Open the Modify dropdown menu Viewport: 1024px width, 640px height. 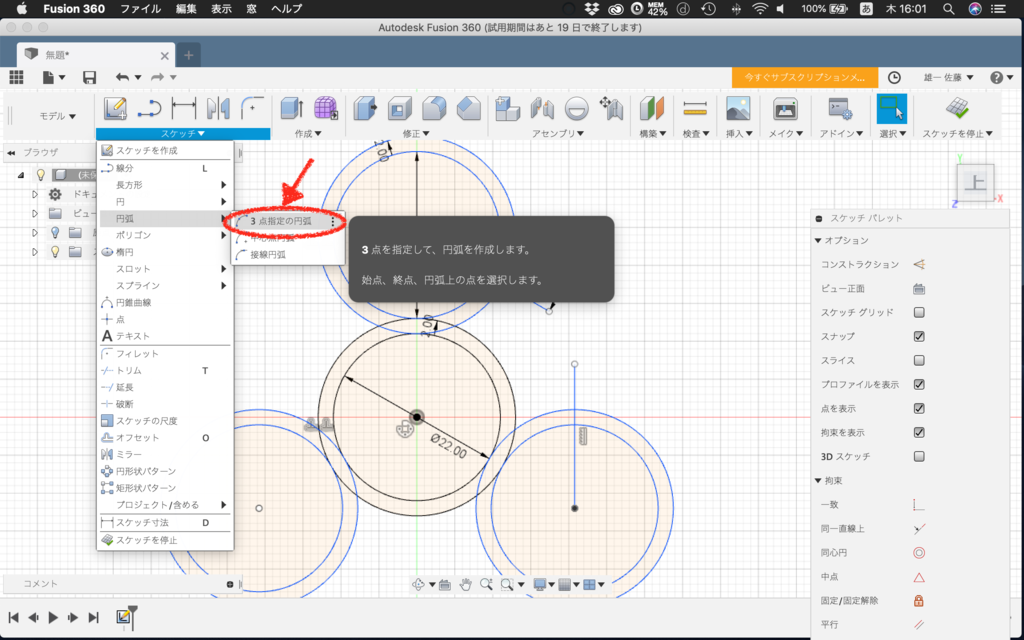pyautogui.click(x=416, y=133)
